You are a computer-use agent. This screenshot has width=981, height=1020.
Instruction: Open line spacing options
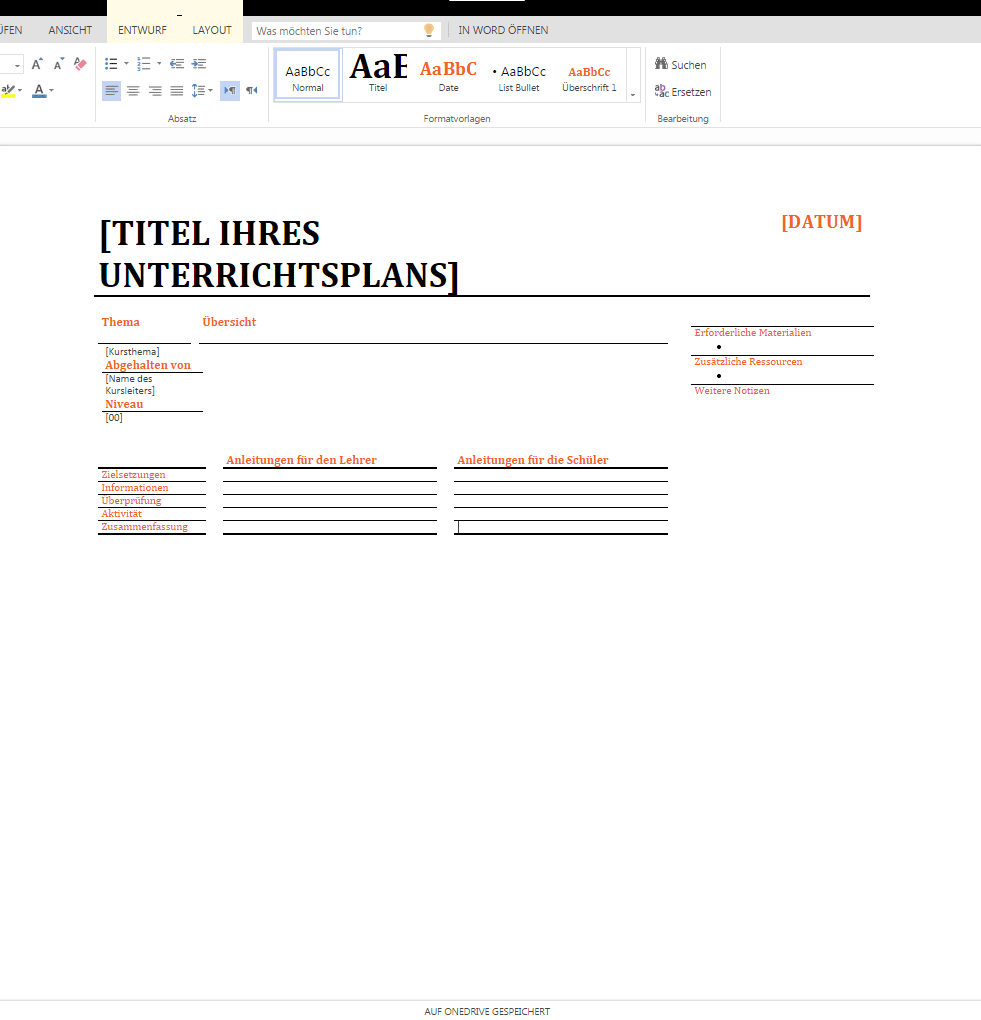198,90
